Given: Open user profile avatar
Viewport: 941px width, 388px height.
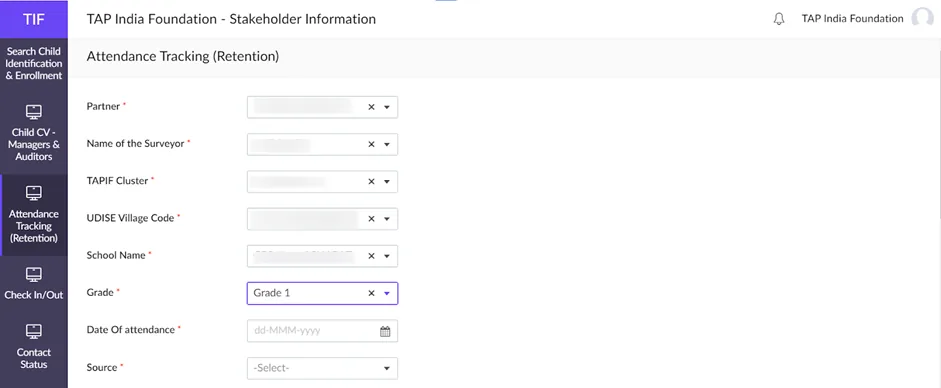Looking at the screenshot, I should tap(922, 19).
